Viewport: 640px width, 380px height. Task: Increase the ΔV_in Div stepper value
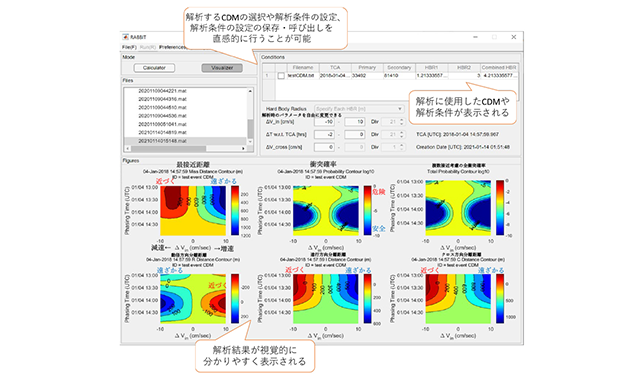pyautogui.click(x=402, y=120)
